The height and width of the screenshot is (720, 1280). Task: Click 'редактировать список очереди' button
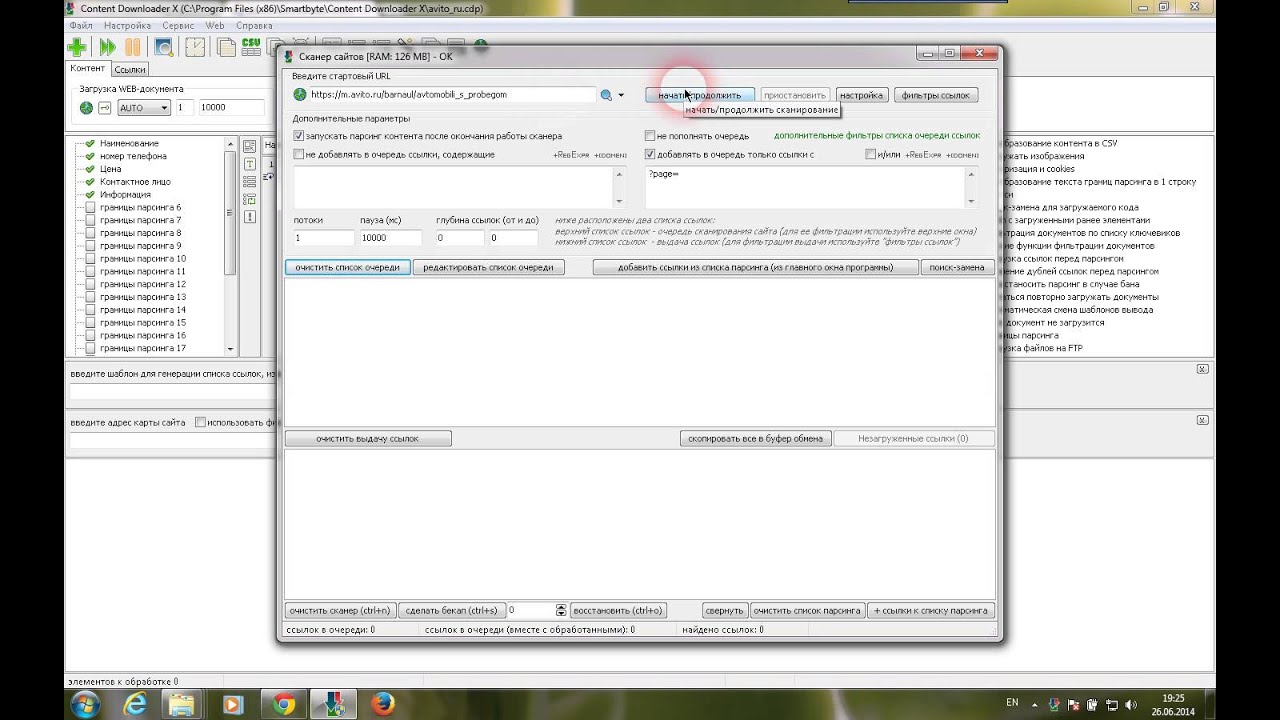pyautogui.click(x=488, y=267)
